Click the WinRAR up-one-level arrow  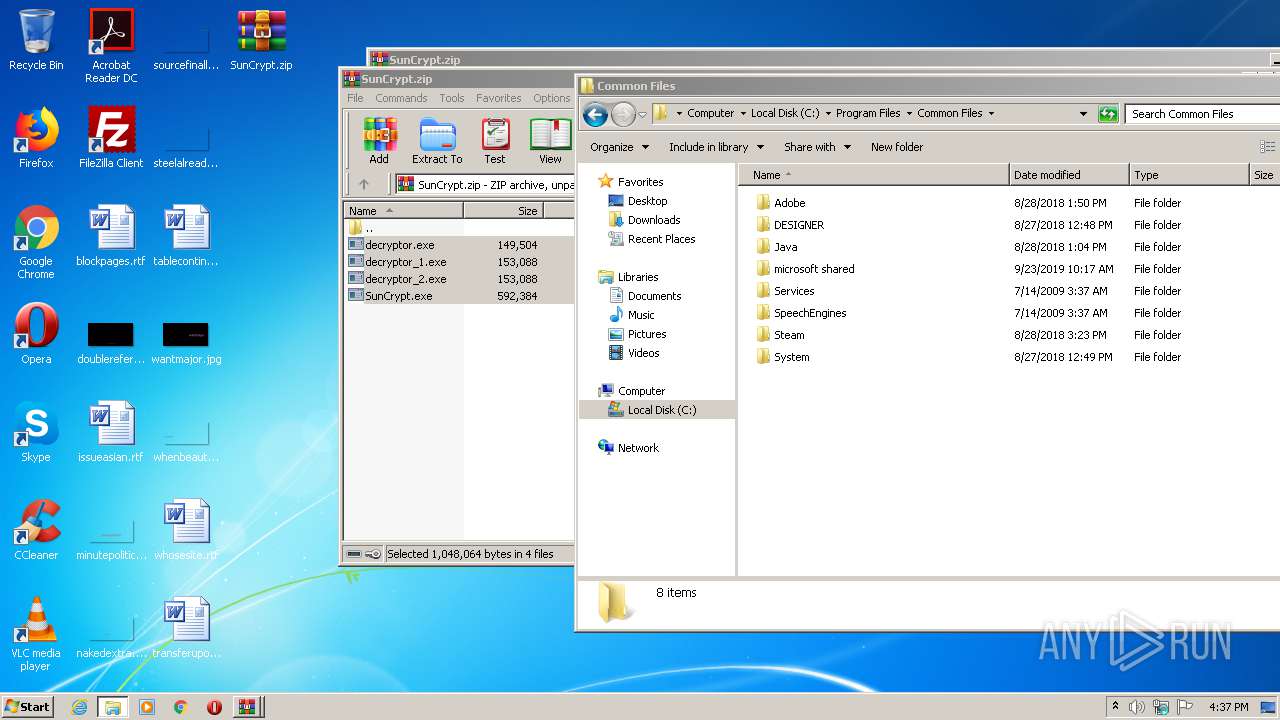tap(364, 184)
